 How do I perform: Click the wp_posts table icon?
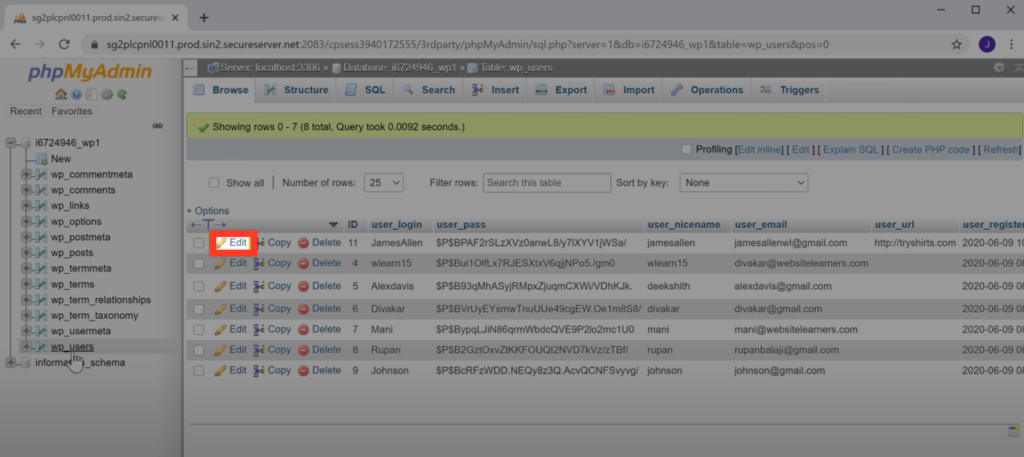[41, 253]
